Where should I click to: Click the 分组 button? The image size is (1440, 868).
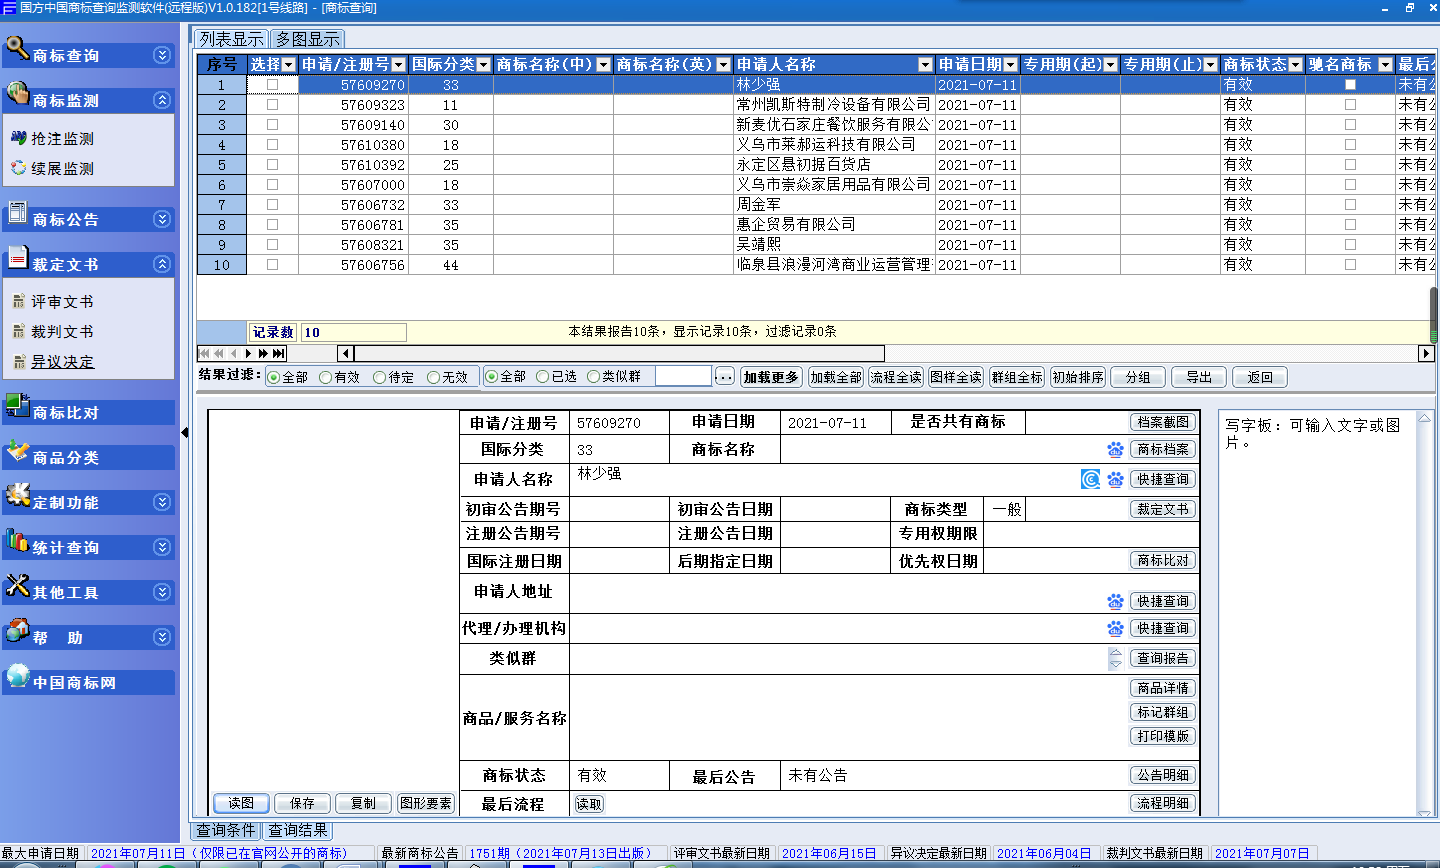coord(1138,377)
